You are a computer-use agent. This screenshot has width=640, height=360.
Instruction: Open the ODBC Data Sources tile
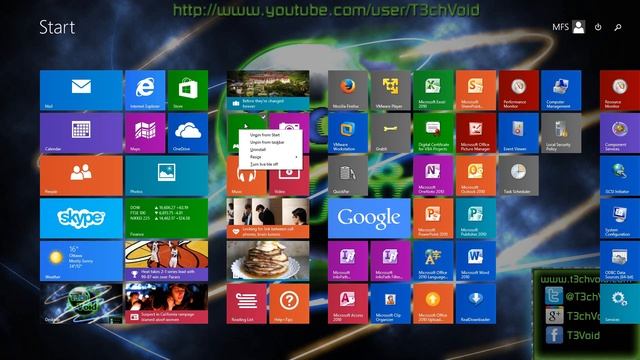pyautogui.click(x=620, y=261)
